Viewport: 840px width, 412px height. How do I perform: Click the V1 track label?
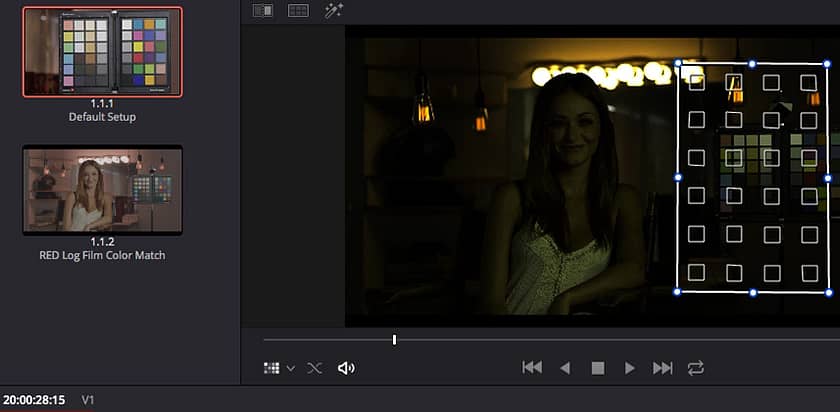pos(88,400)
